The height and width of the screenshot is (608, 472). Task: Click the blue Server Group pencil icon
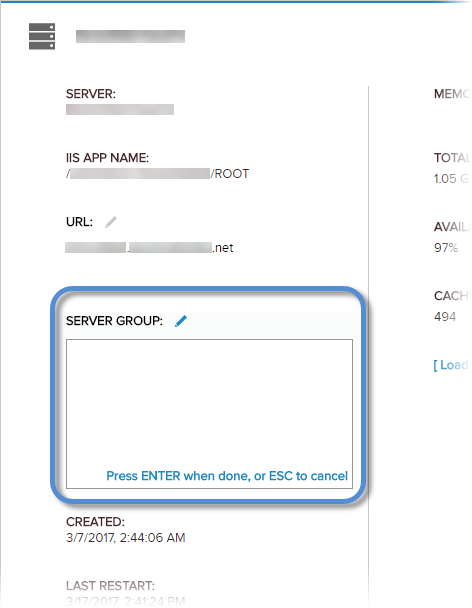pyautogui.click(x=181, y=321)
